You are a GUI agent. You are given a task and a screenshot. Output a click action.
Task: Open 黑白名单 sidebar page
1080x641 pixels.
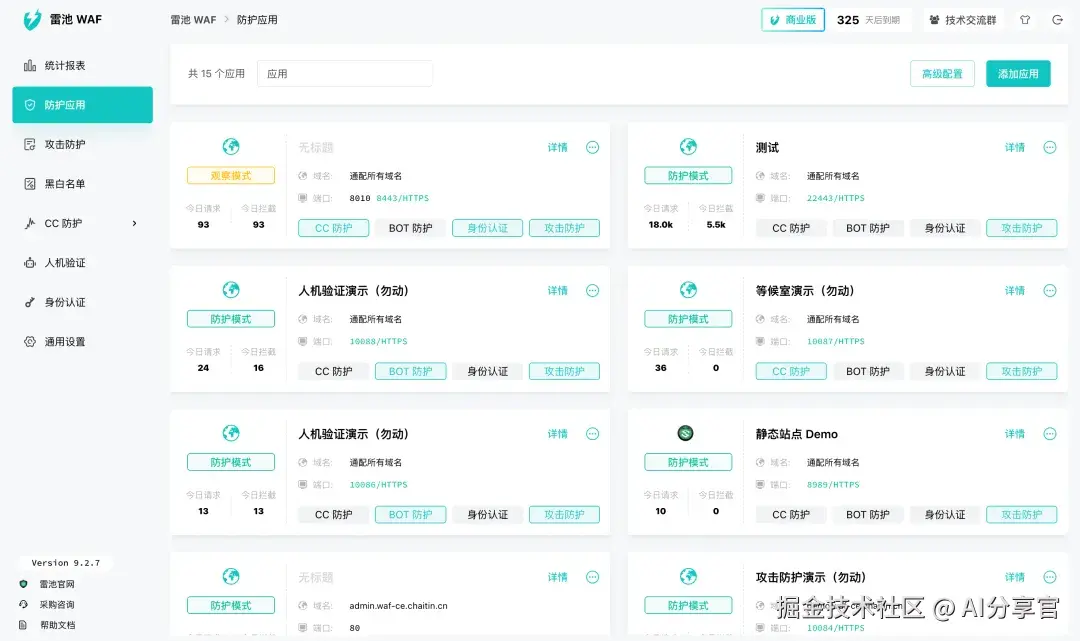(83, 184)
